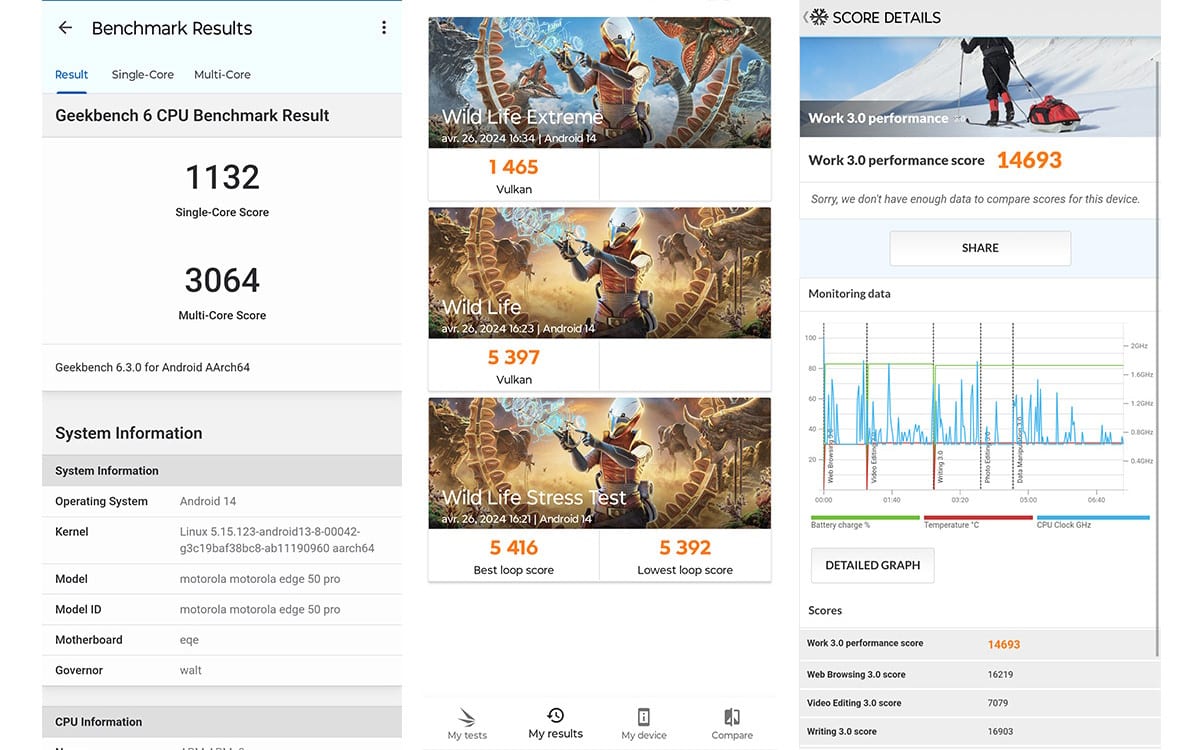1200x750 pixels.
Task: Open the My tests section in 3DMark
Action: tap(467, 724)
